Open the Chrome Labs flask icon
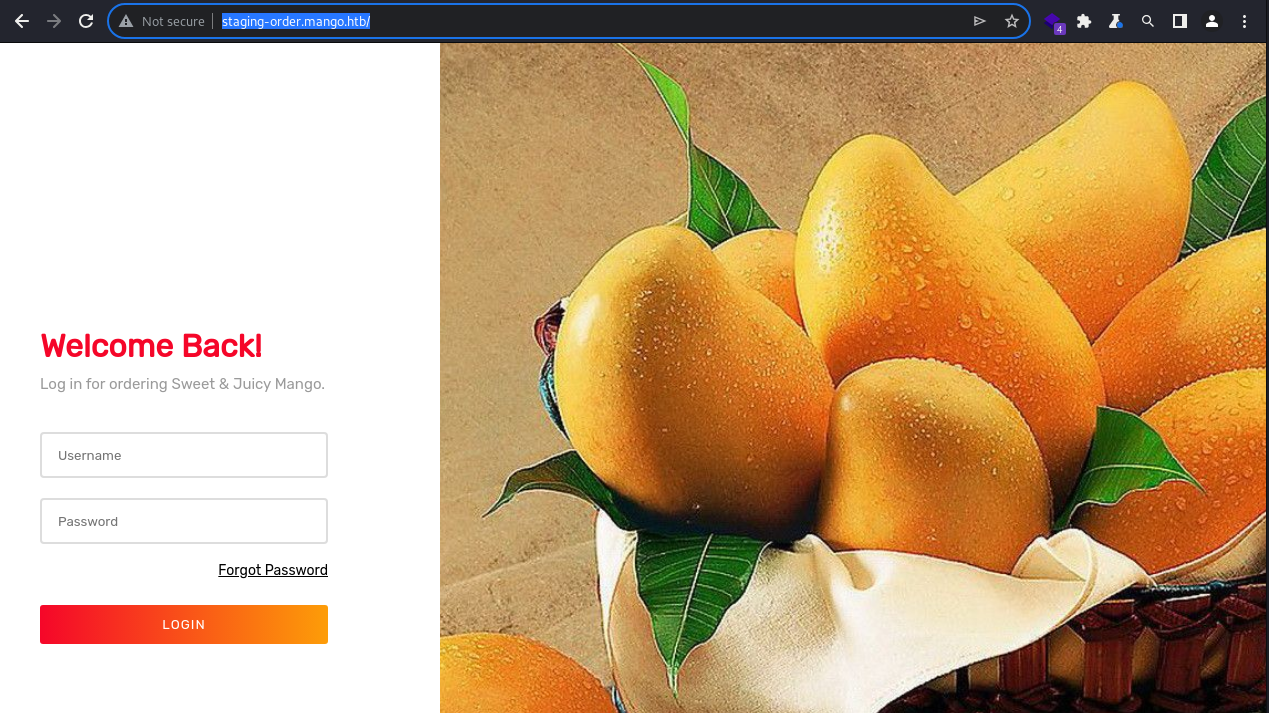The height and width of the screenshot is (713, 1269). [x=1116, y=21]
